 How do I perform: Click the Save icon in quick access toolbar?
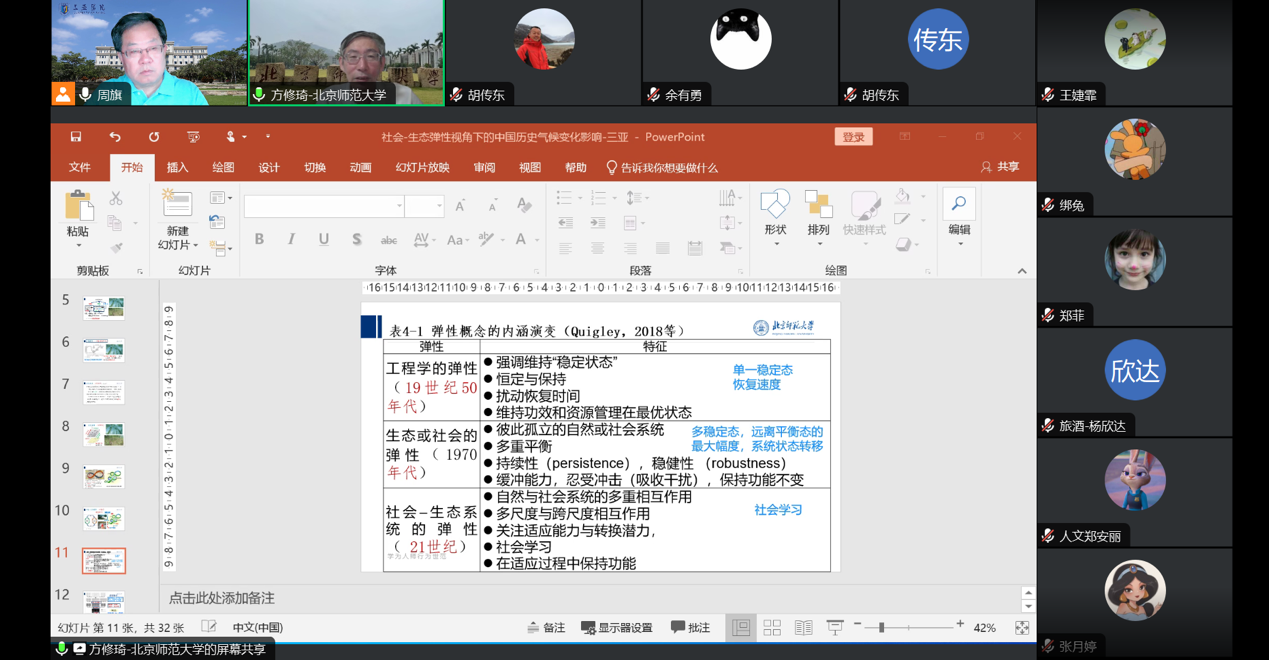[x=76, y=137]
